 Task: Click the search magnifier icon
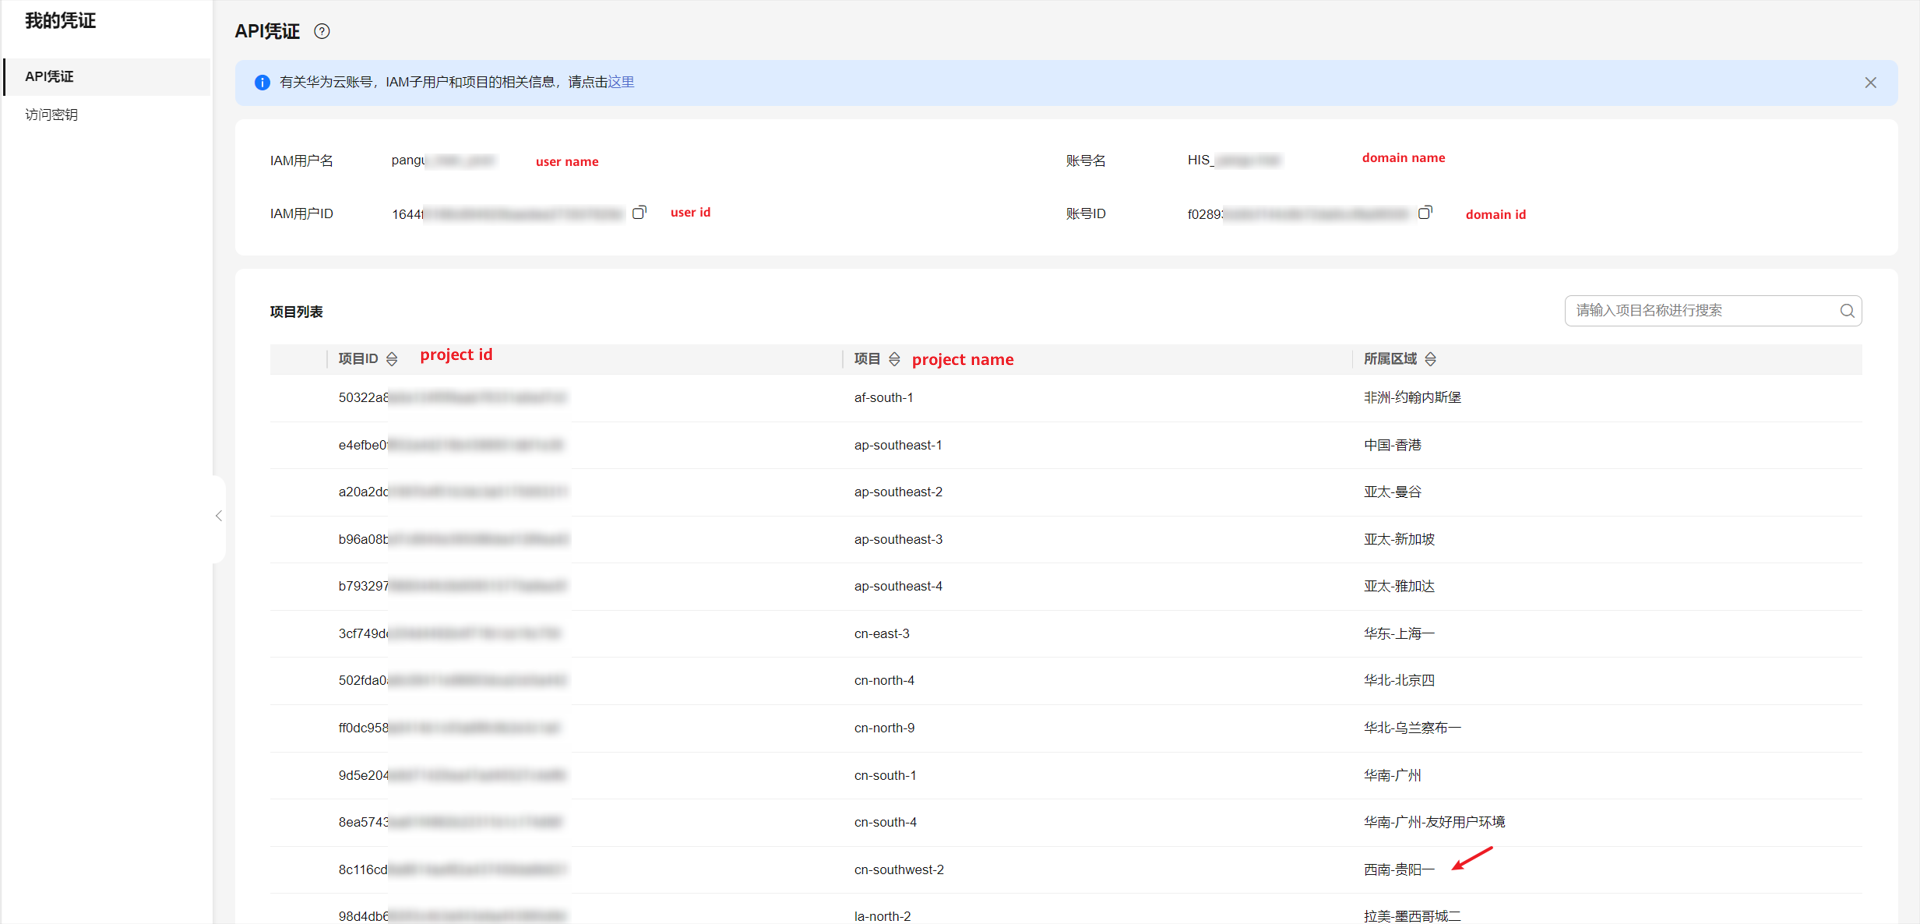1847,311
